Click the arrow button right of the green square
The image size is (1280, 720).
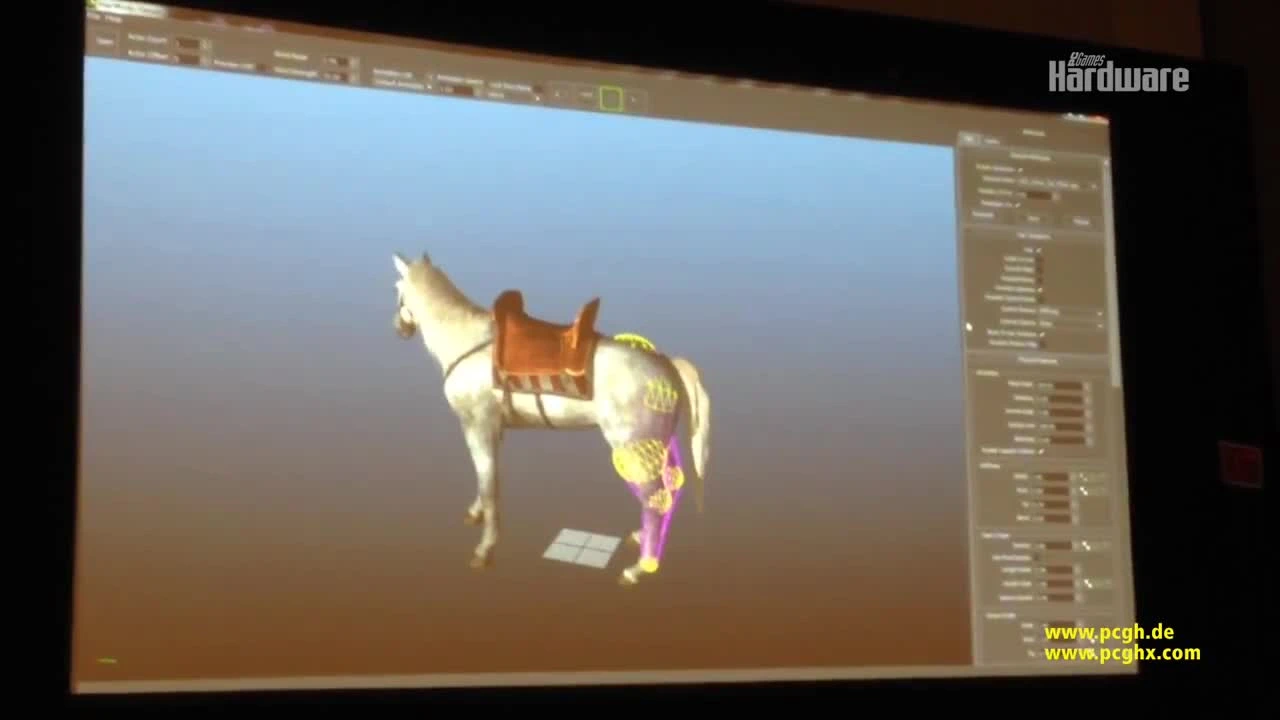[634, 101]
